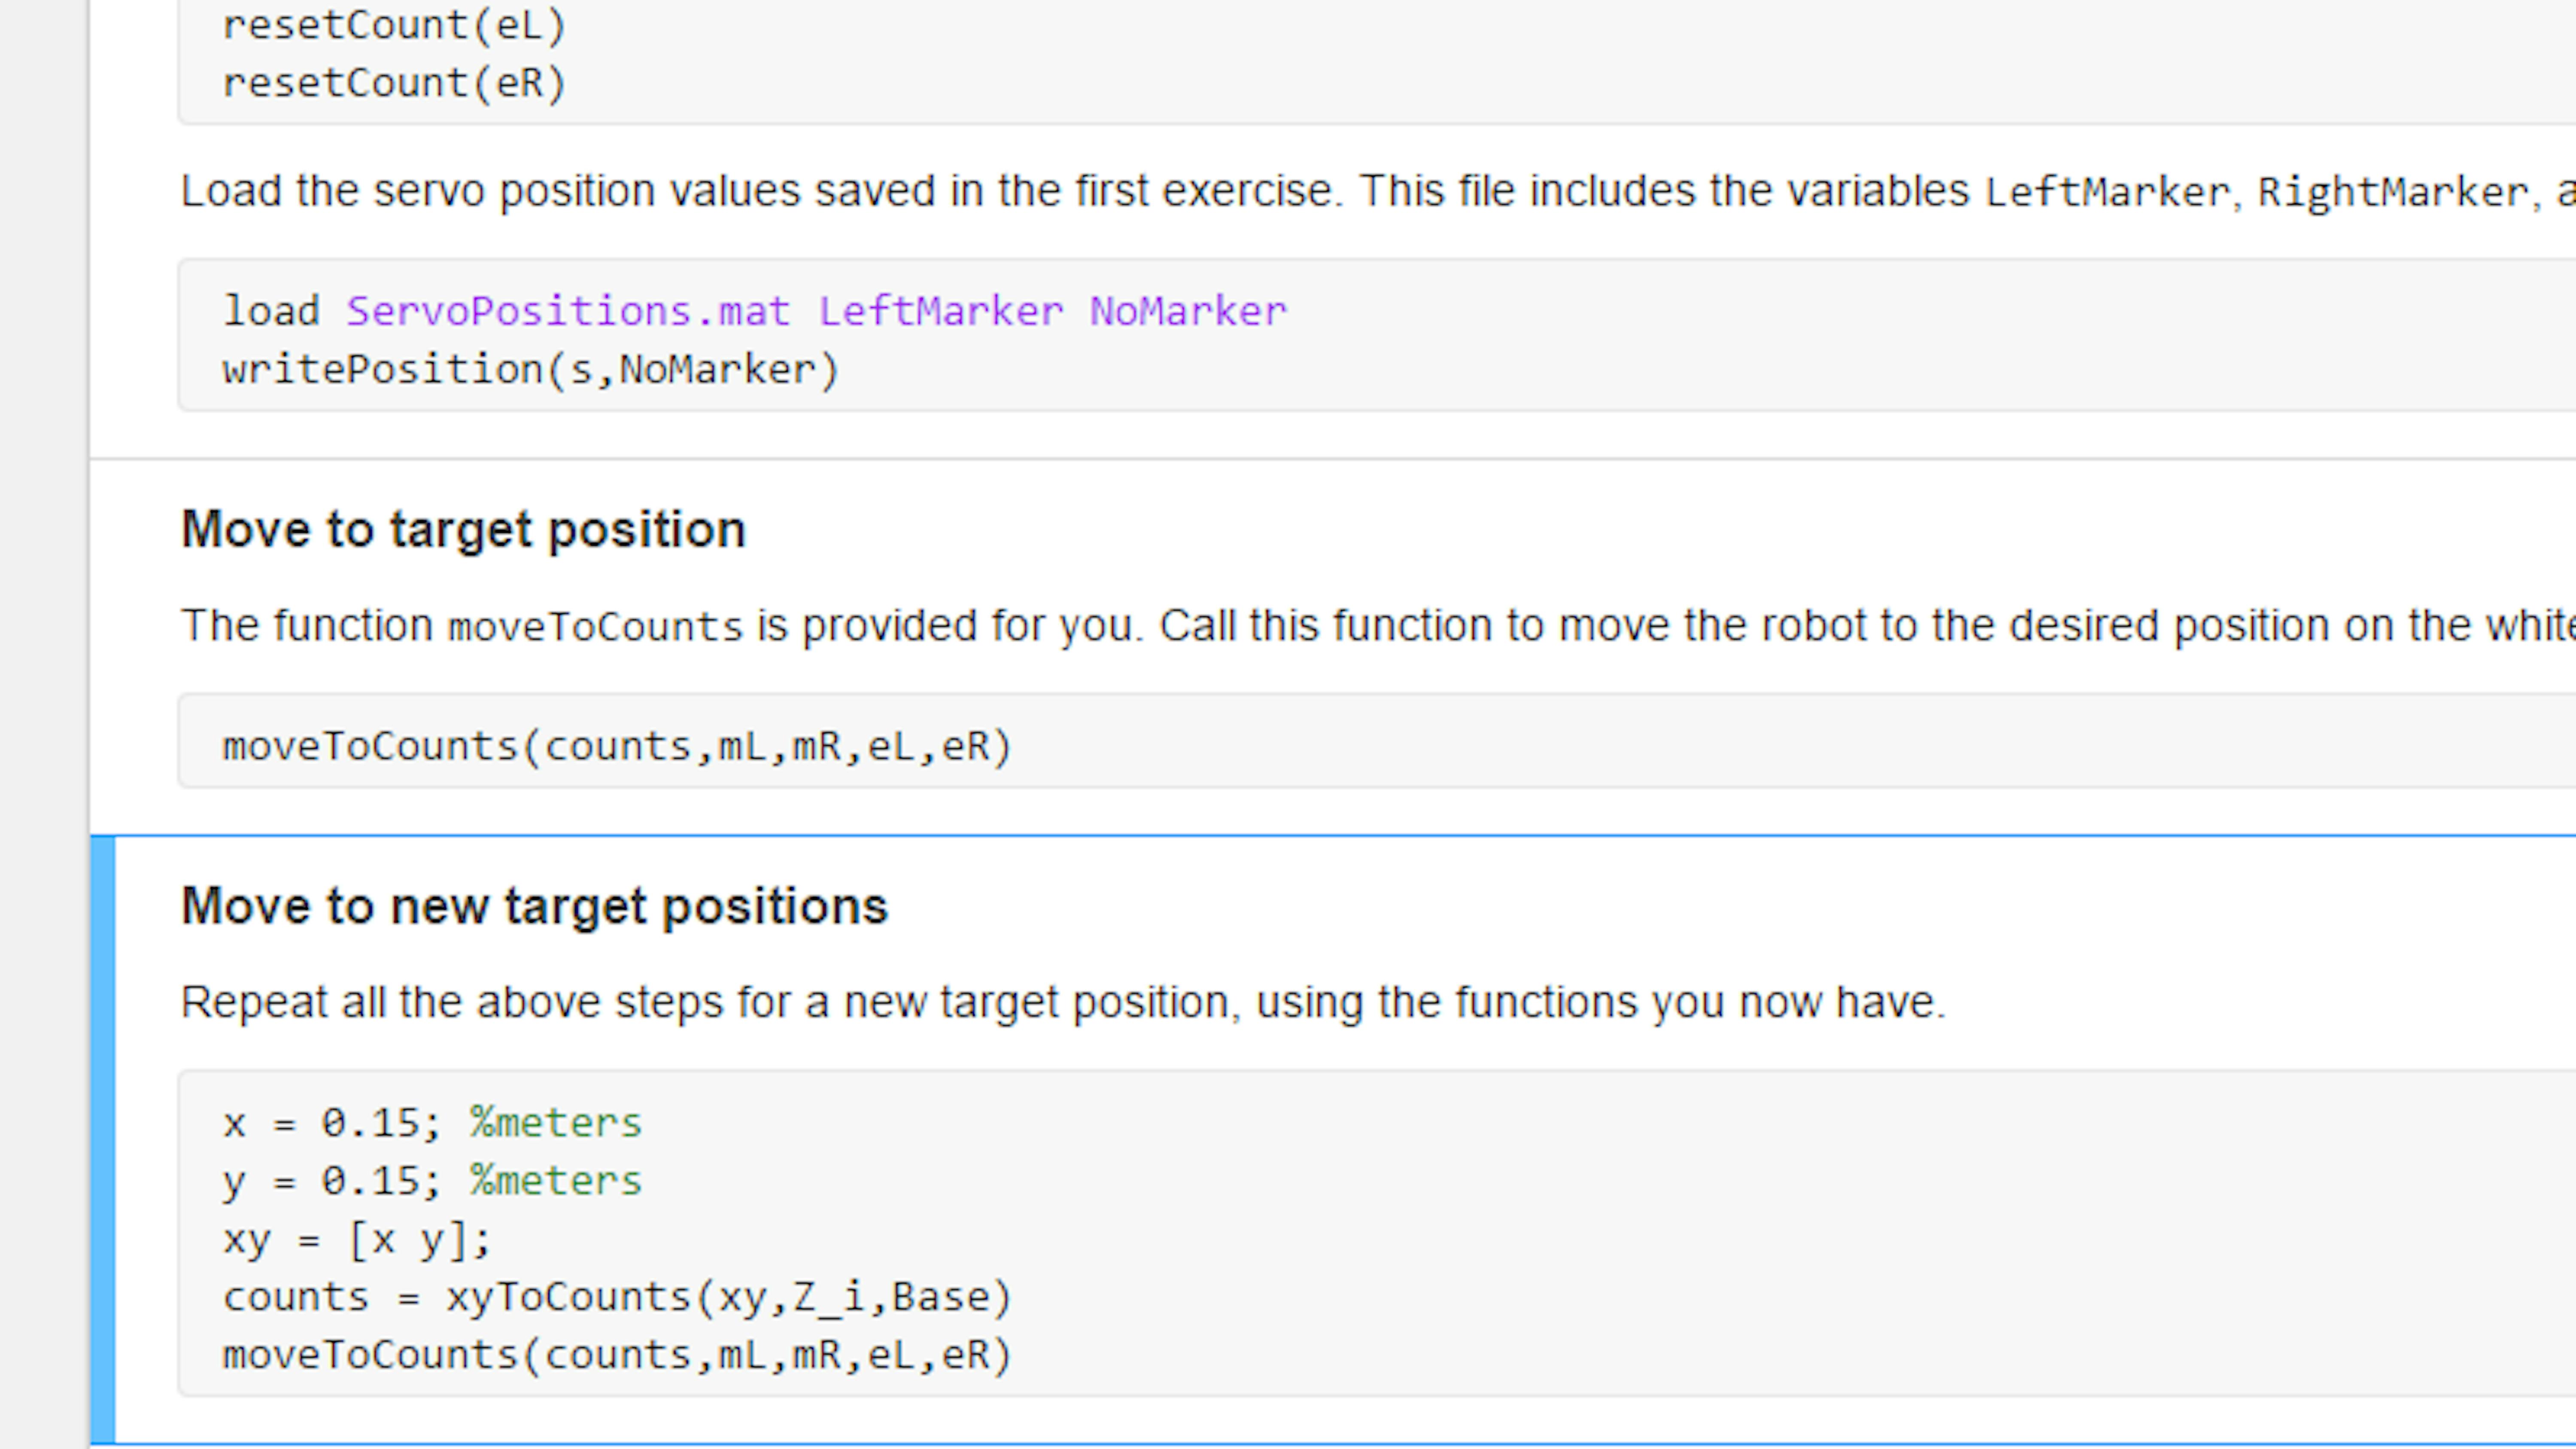
Task: Click the counts = xyToCounts(xy,Z_i,Base) line
Action: tap(617, 1298)
